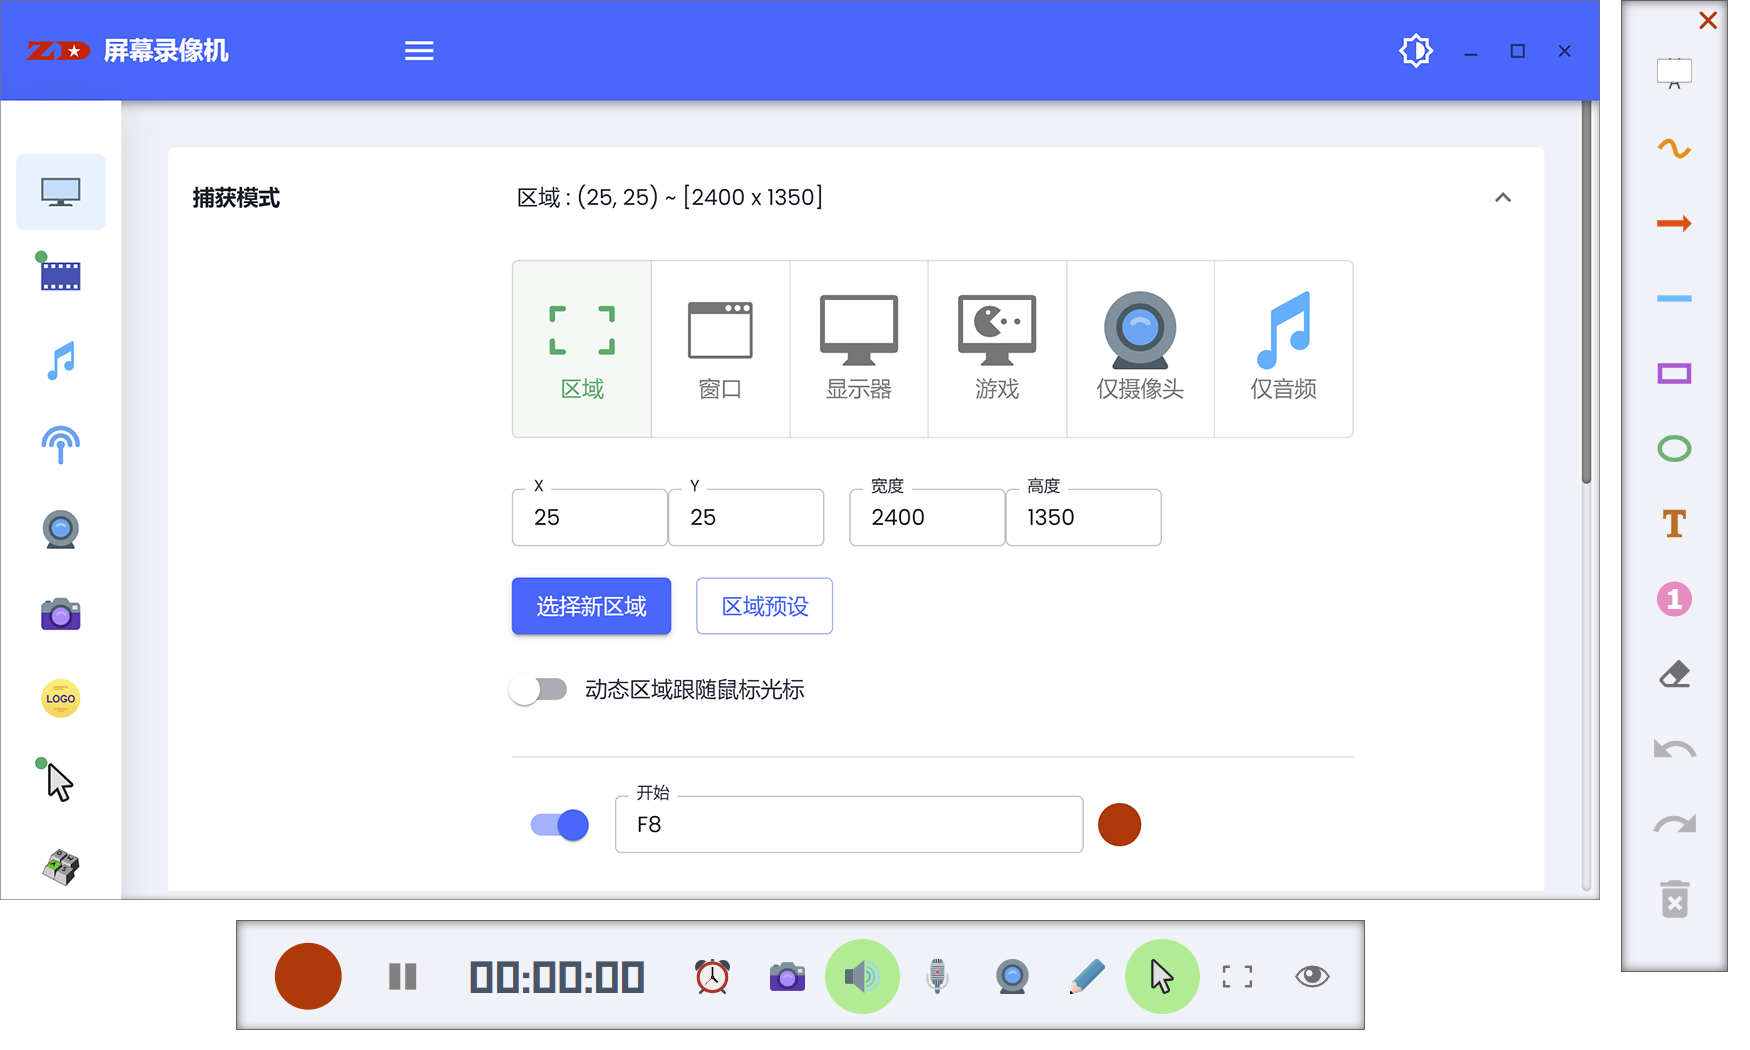This screenshot has width=1750, height=1050.
Task: Pick the eraser in the annotation toolbar
Action: tap(1674, 673)
